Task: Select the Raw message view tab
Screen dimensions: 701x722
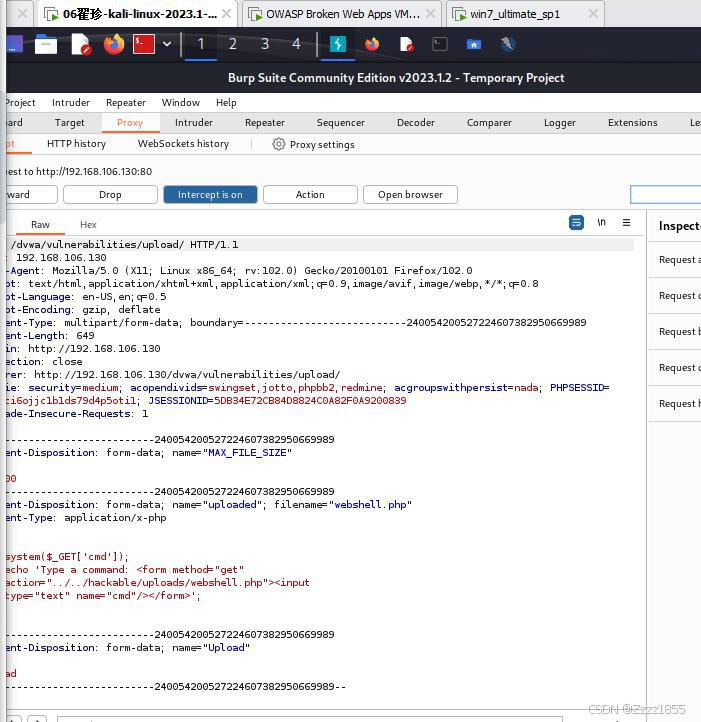Action: pos(40,225)
